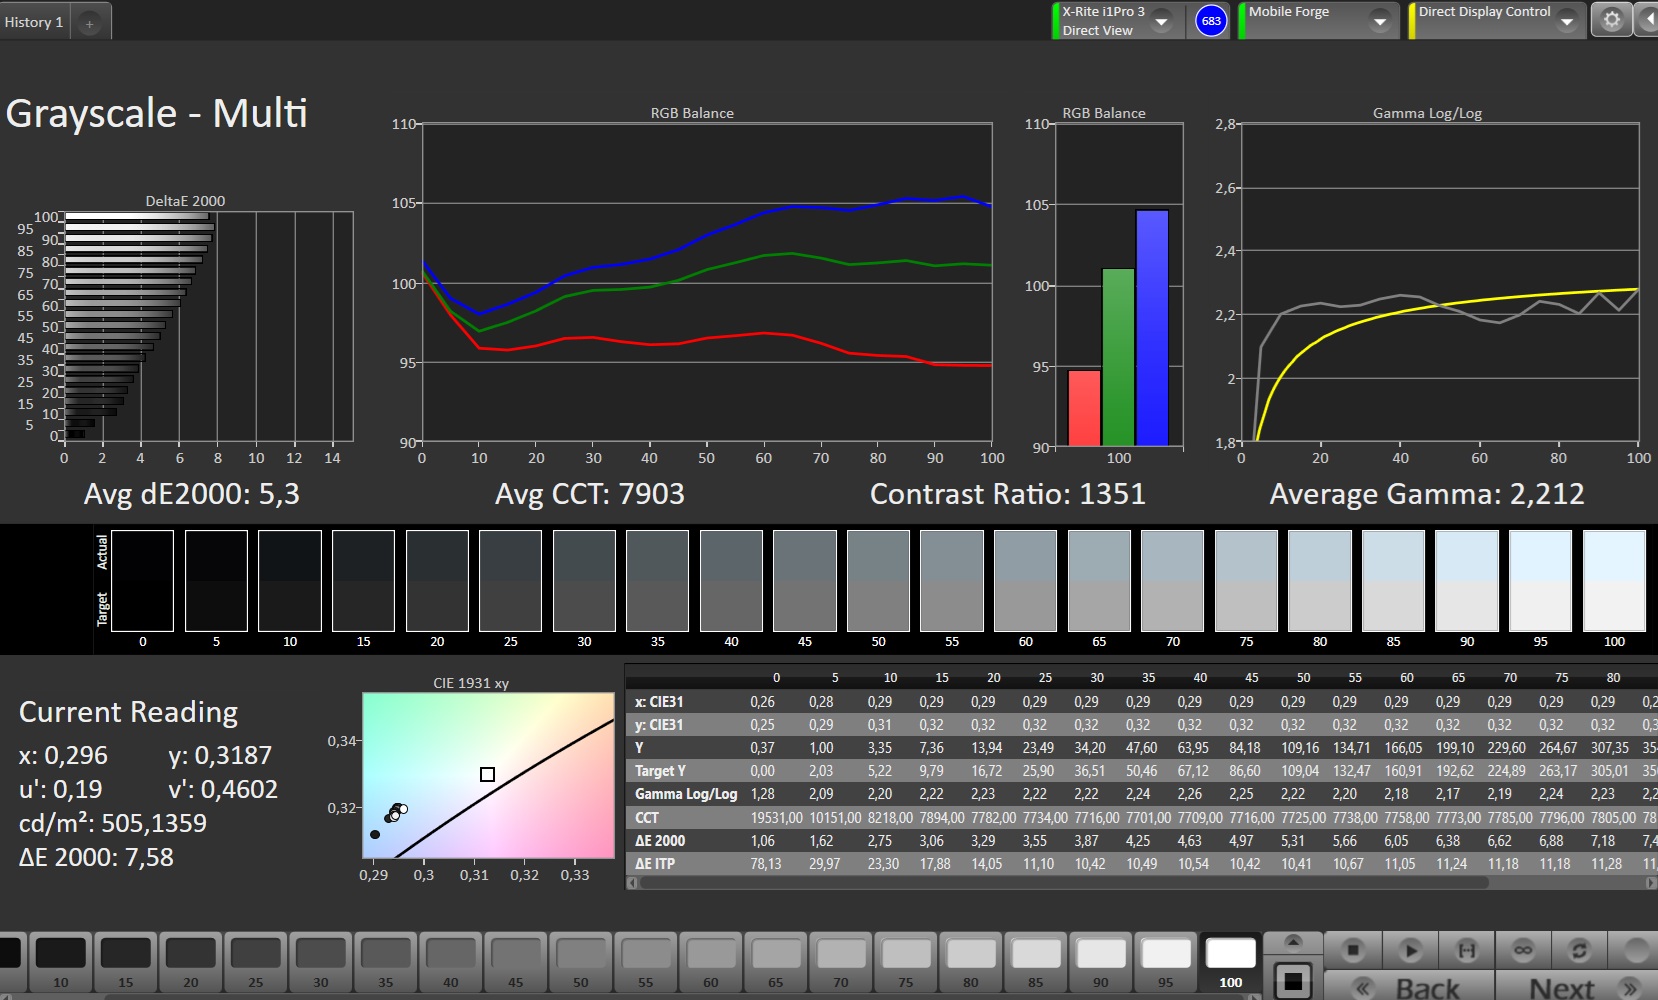
Task: Click the circular arrows refresh icon
Action: pos(1580,950)
